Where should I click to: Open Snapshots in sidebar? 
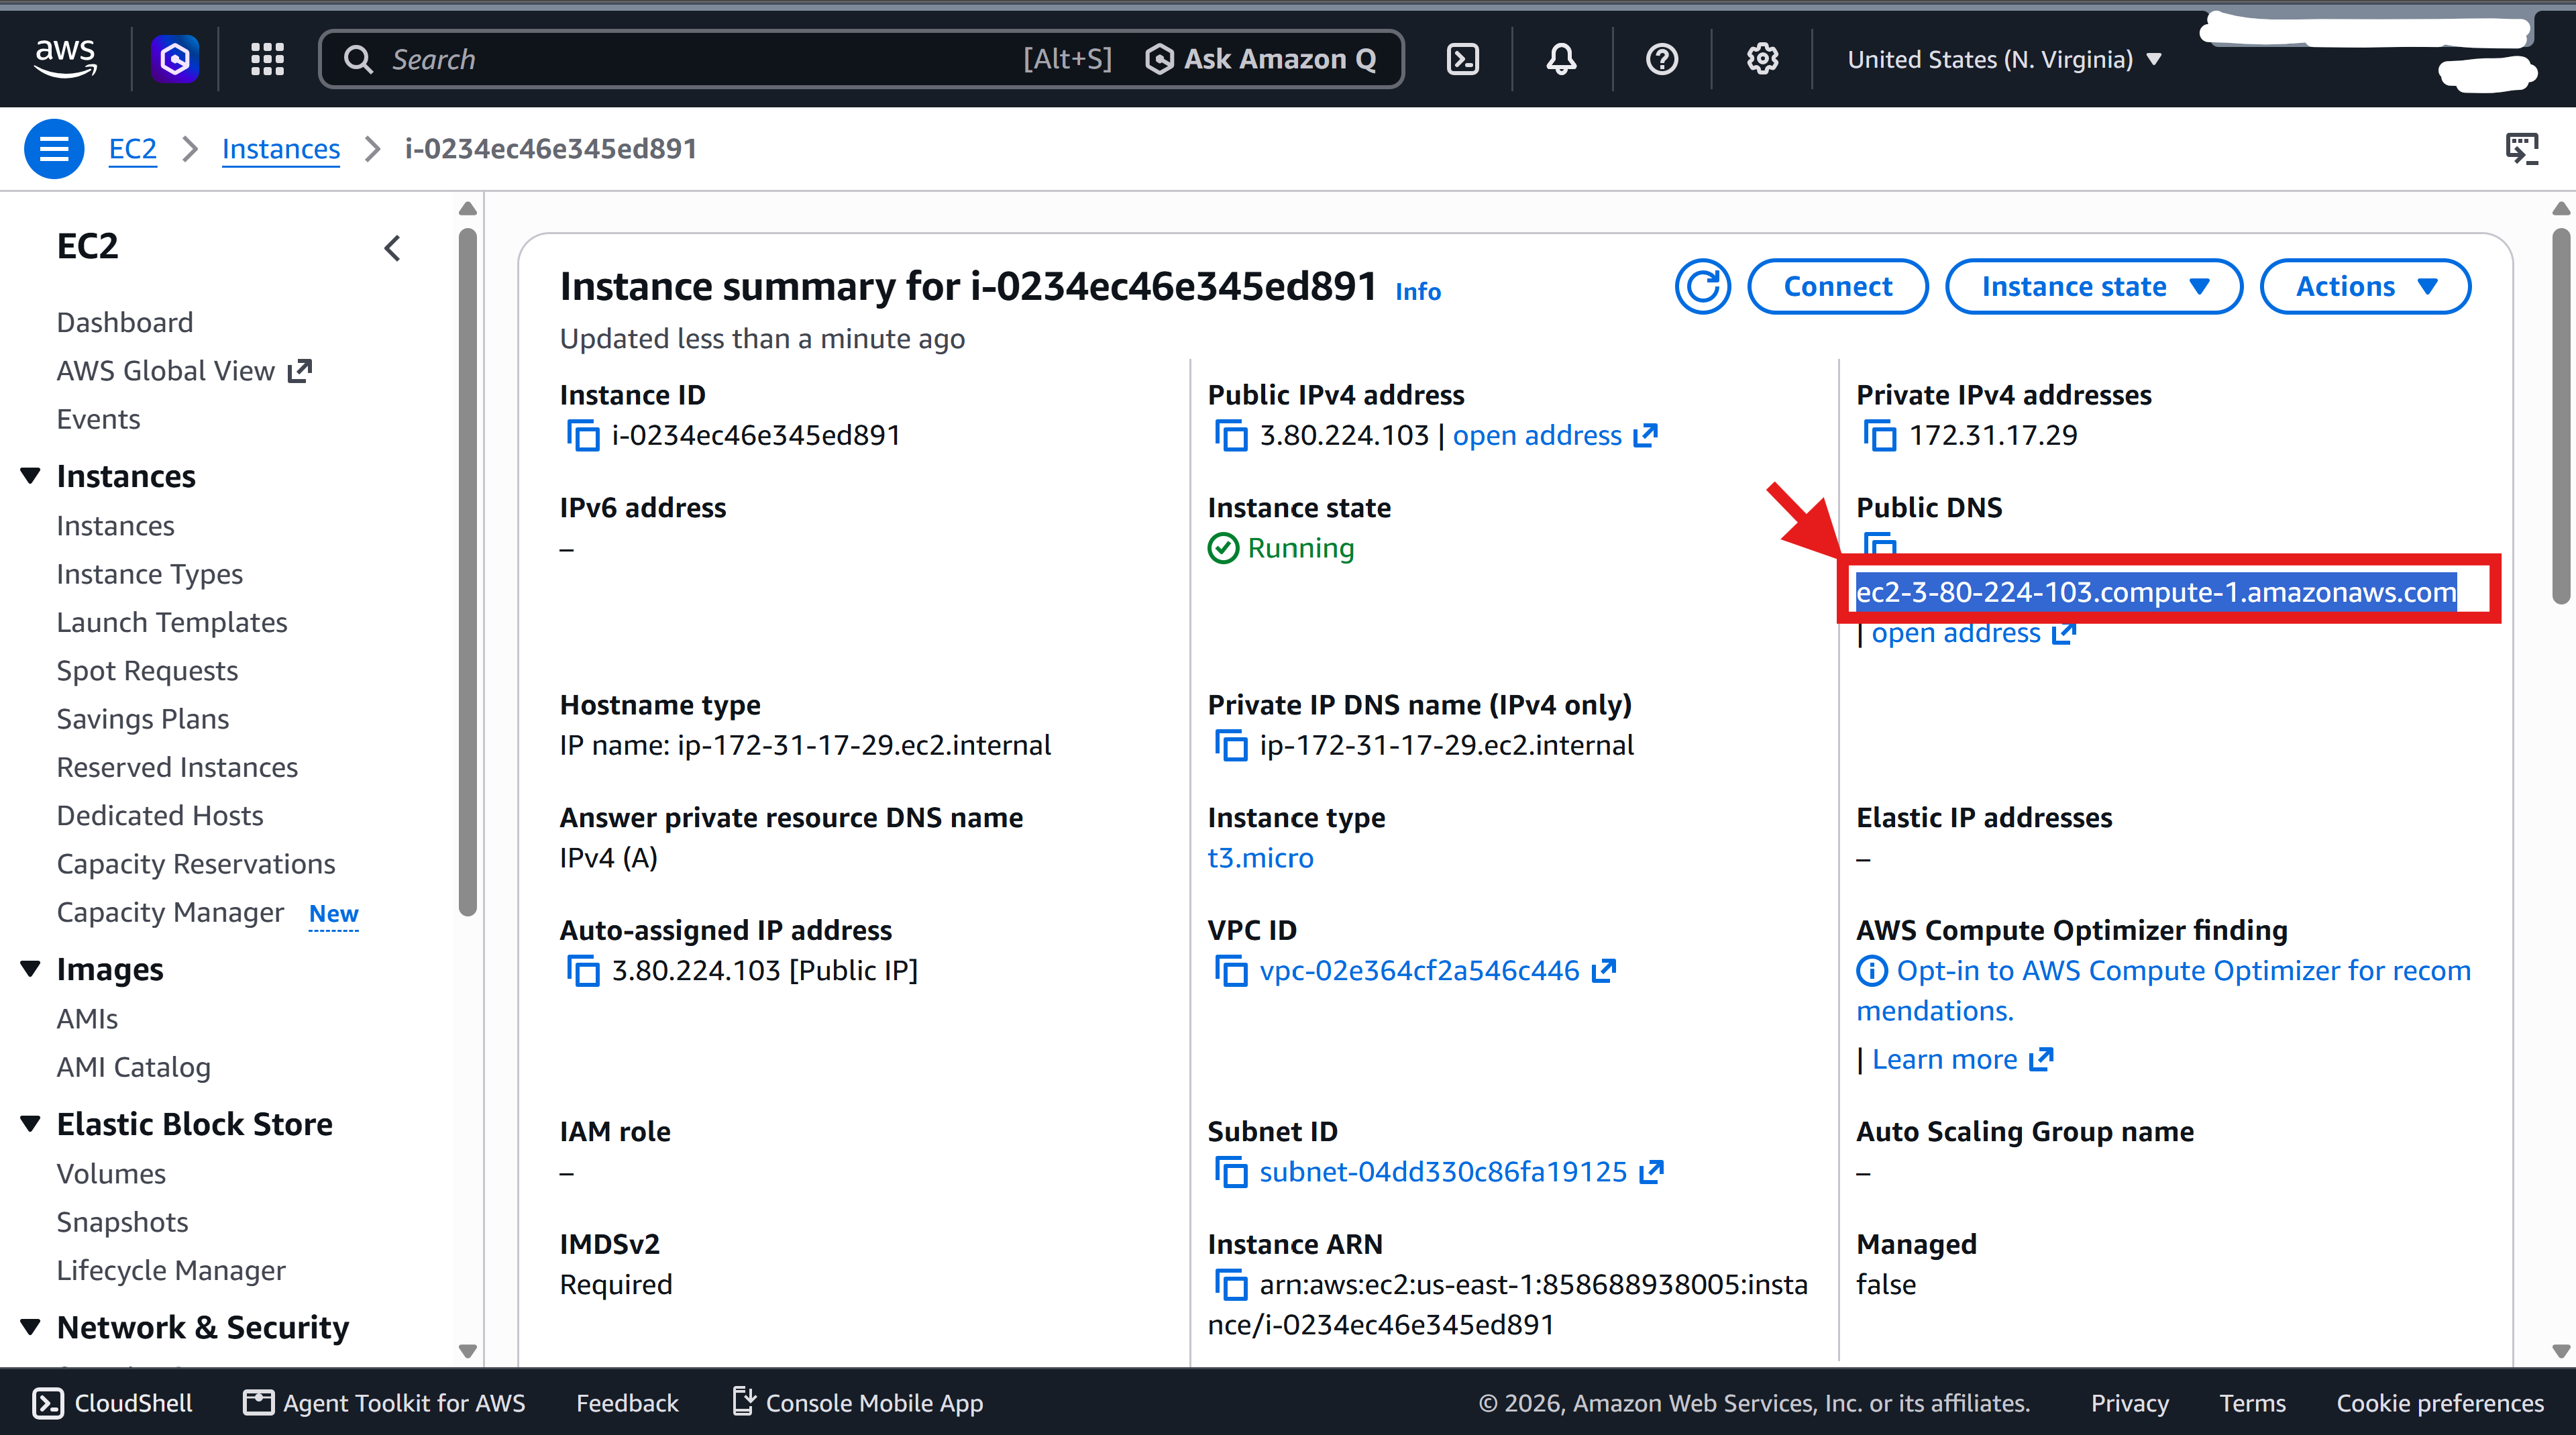(x=122, y=1222)
